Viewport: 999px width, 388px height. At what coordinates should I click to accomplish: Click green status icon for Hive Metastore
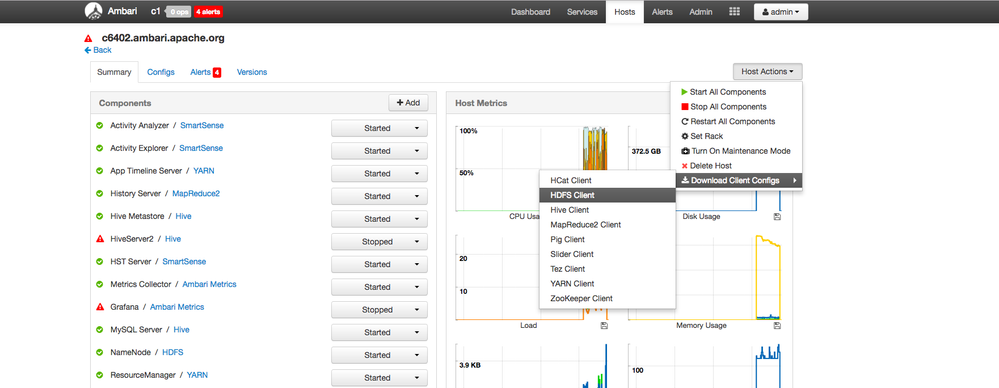[x=99, y=216]
